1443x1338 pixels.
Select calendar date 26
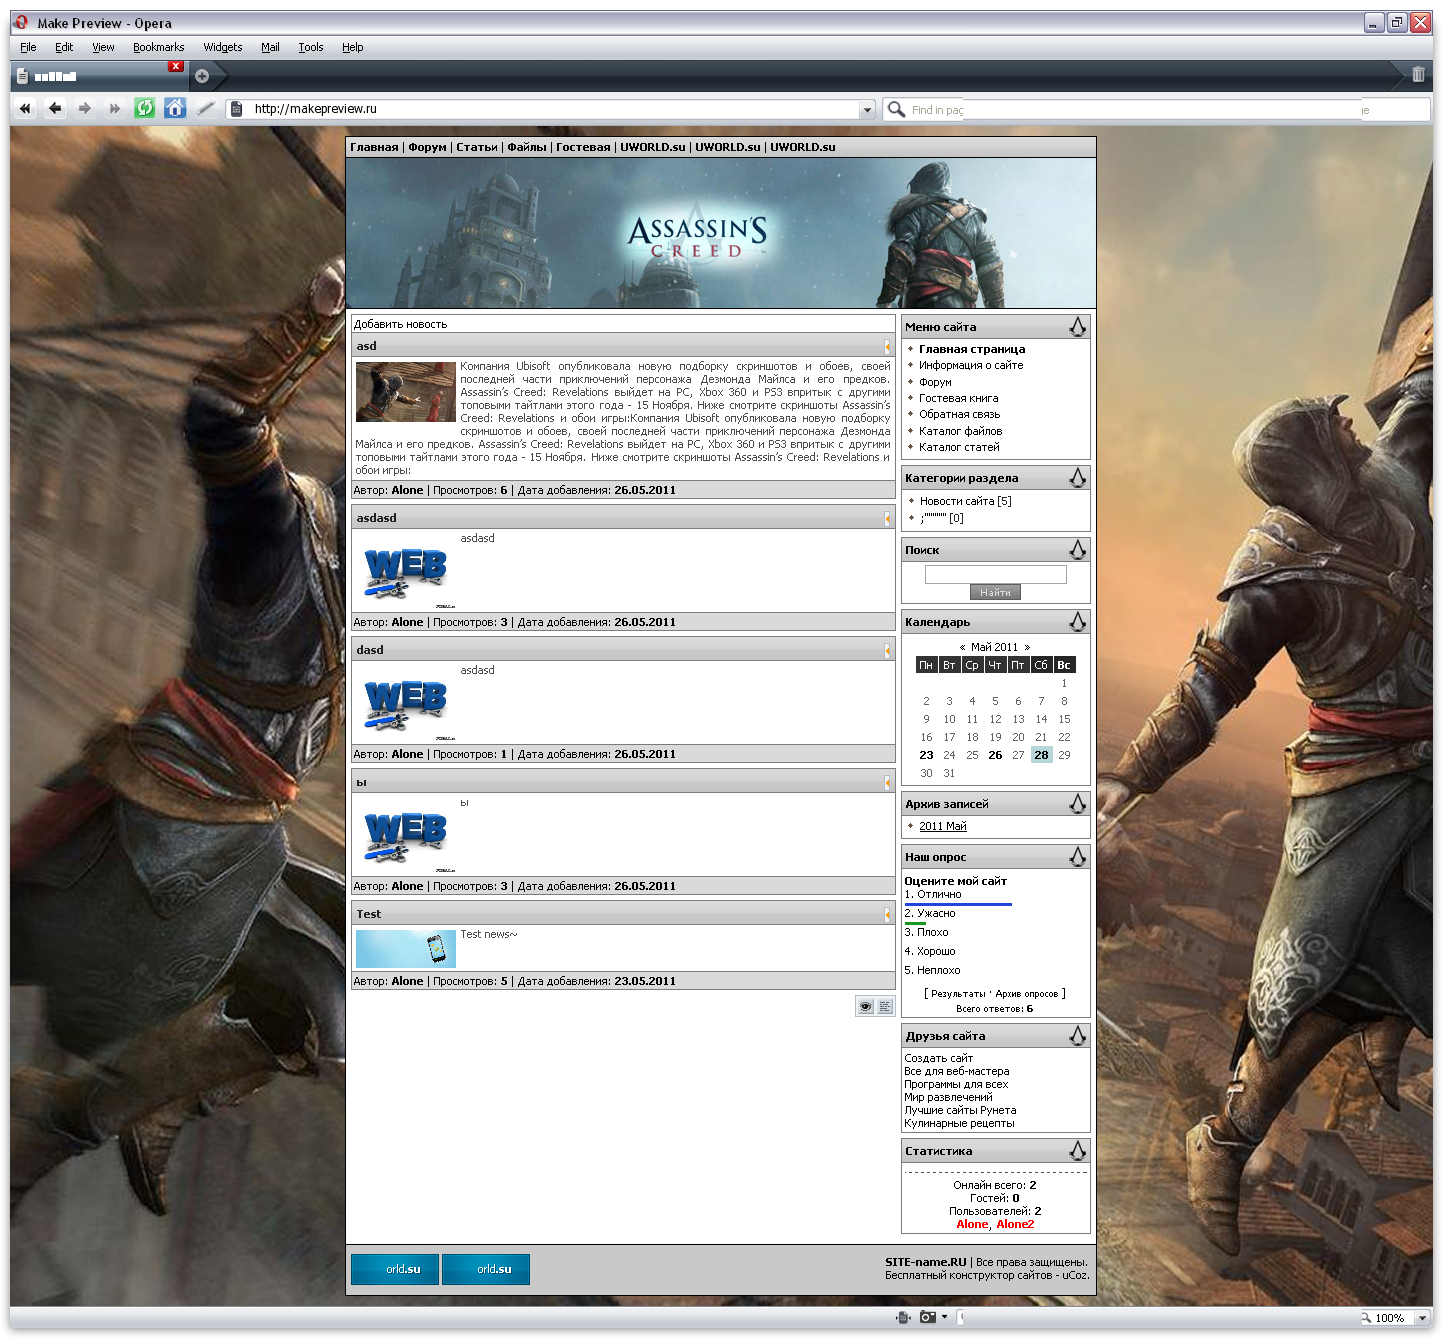pos(995,755)
